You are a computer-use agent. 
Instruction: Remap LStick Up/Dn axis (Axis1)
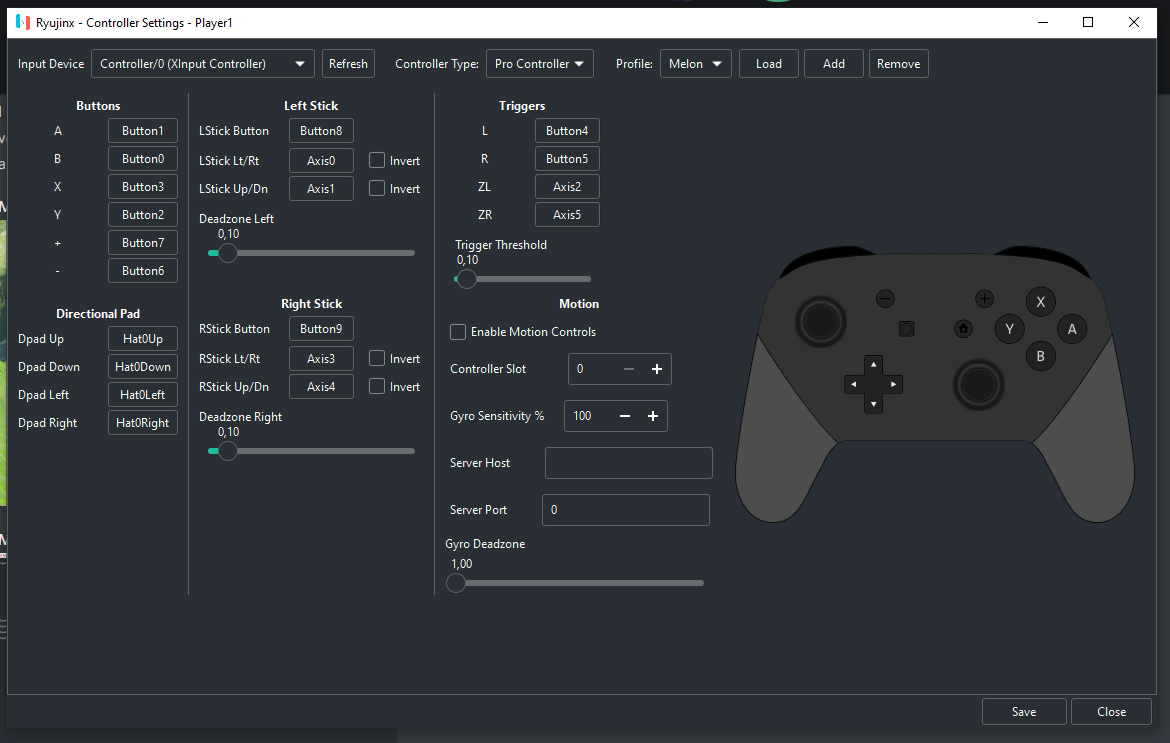tap(321, 189)
